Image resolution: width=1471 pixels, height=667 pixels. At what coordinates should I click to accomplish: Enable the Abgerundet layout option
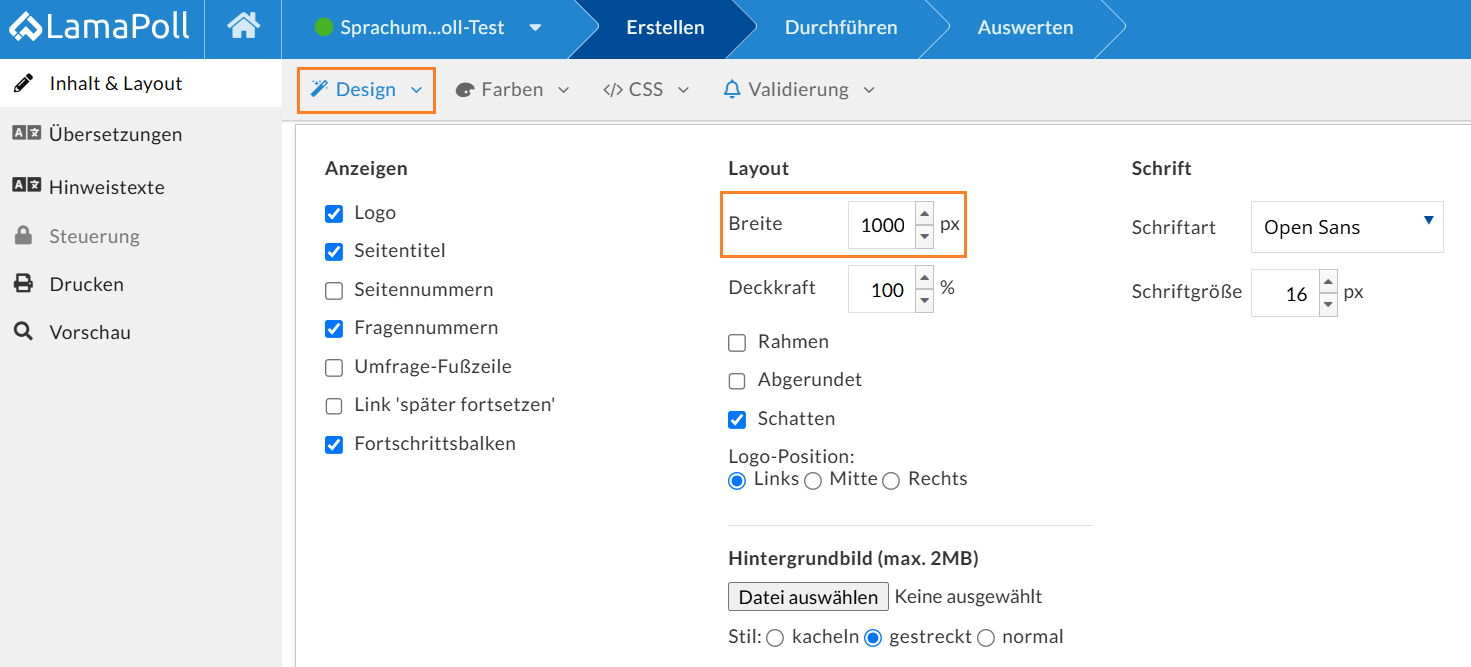[737, 381]
